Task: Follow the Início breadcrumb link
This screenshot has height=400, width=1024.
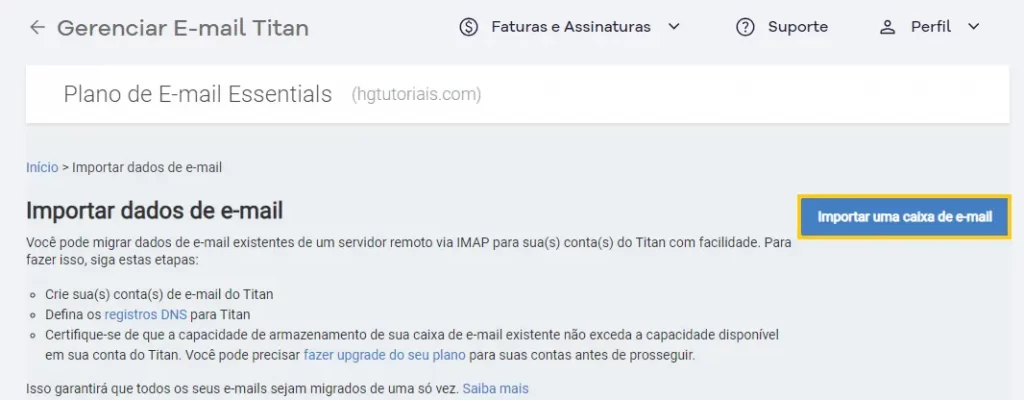Action: [42, 167]
